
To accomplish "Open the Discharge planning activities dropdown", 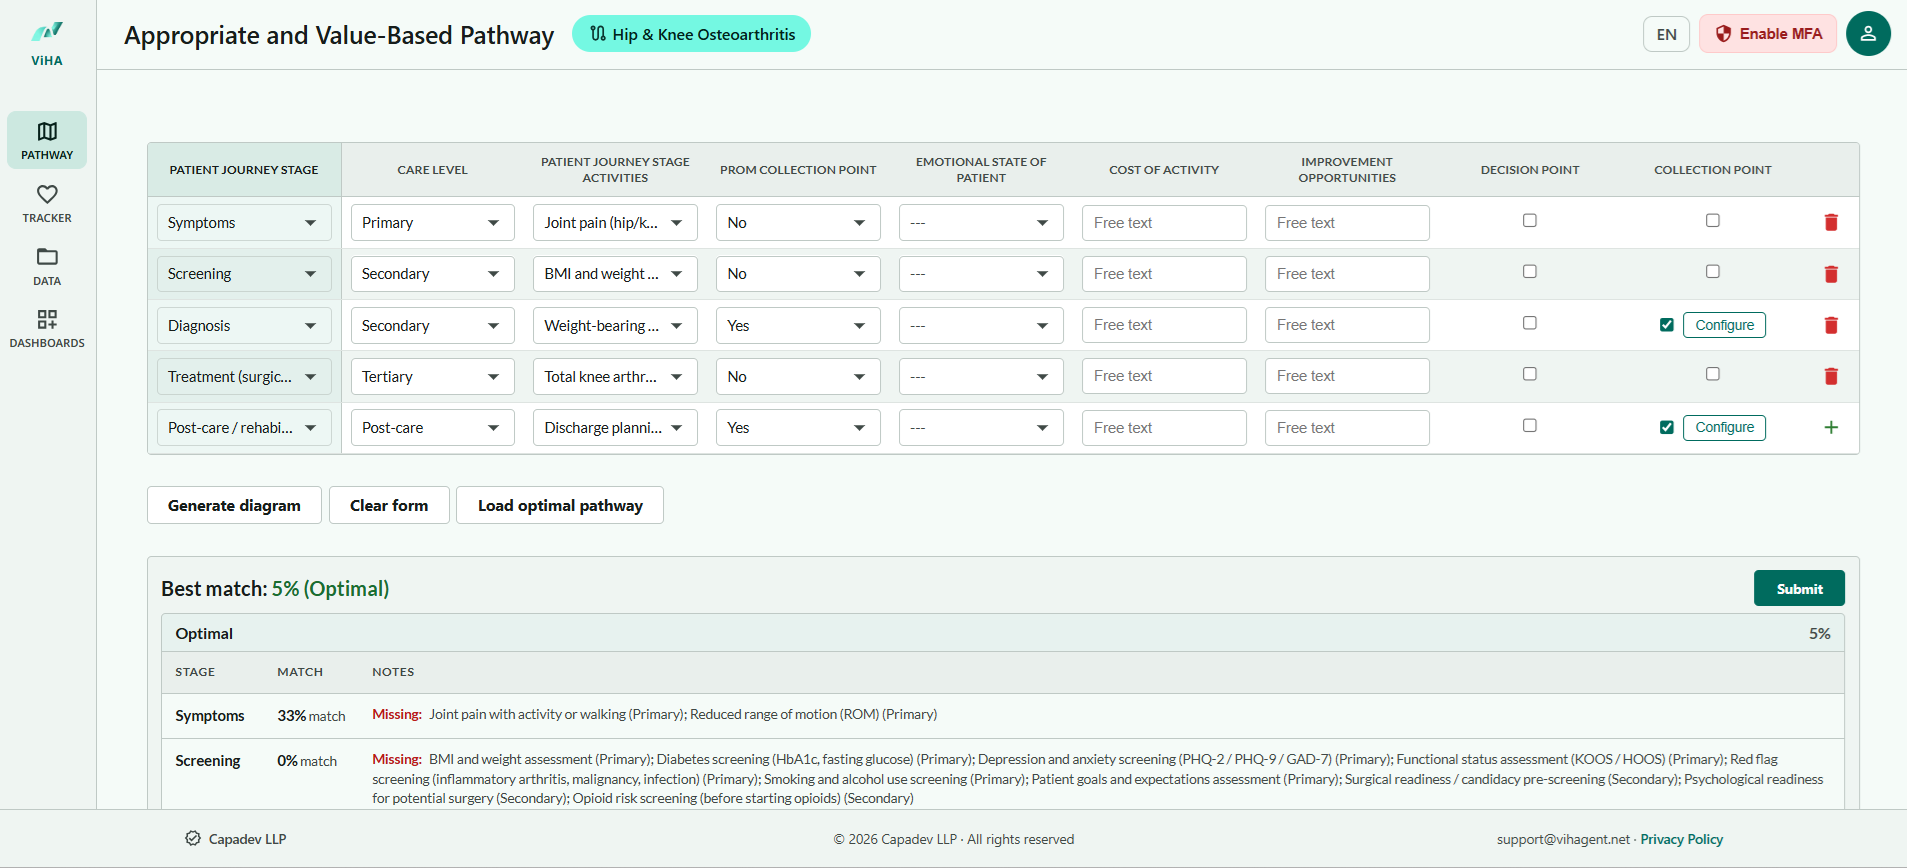I will click(615, 428).
